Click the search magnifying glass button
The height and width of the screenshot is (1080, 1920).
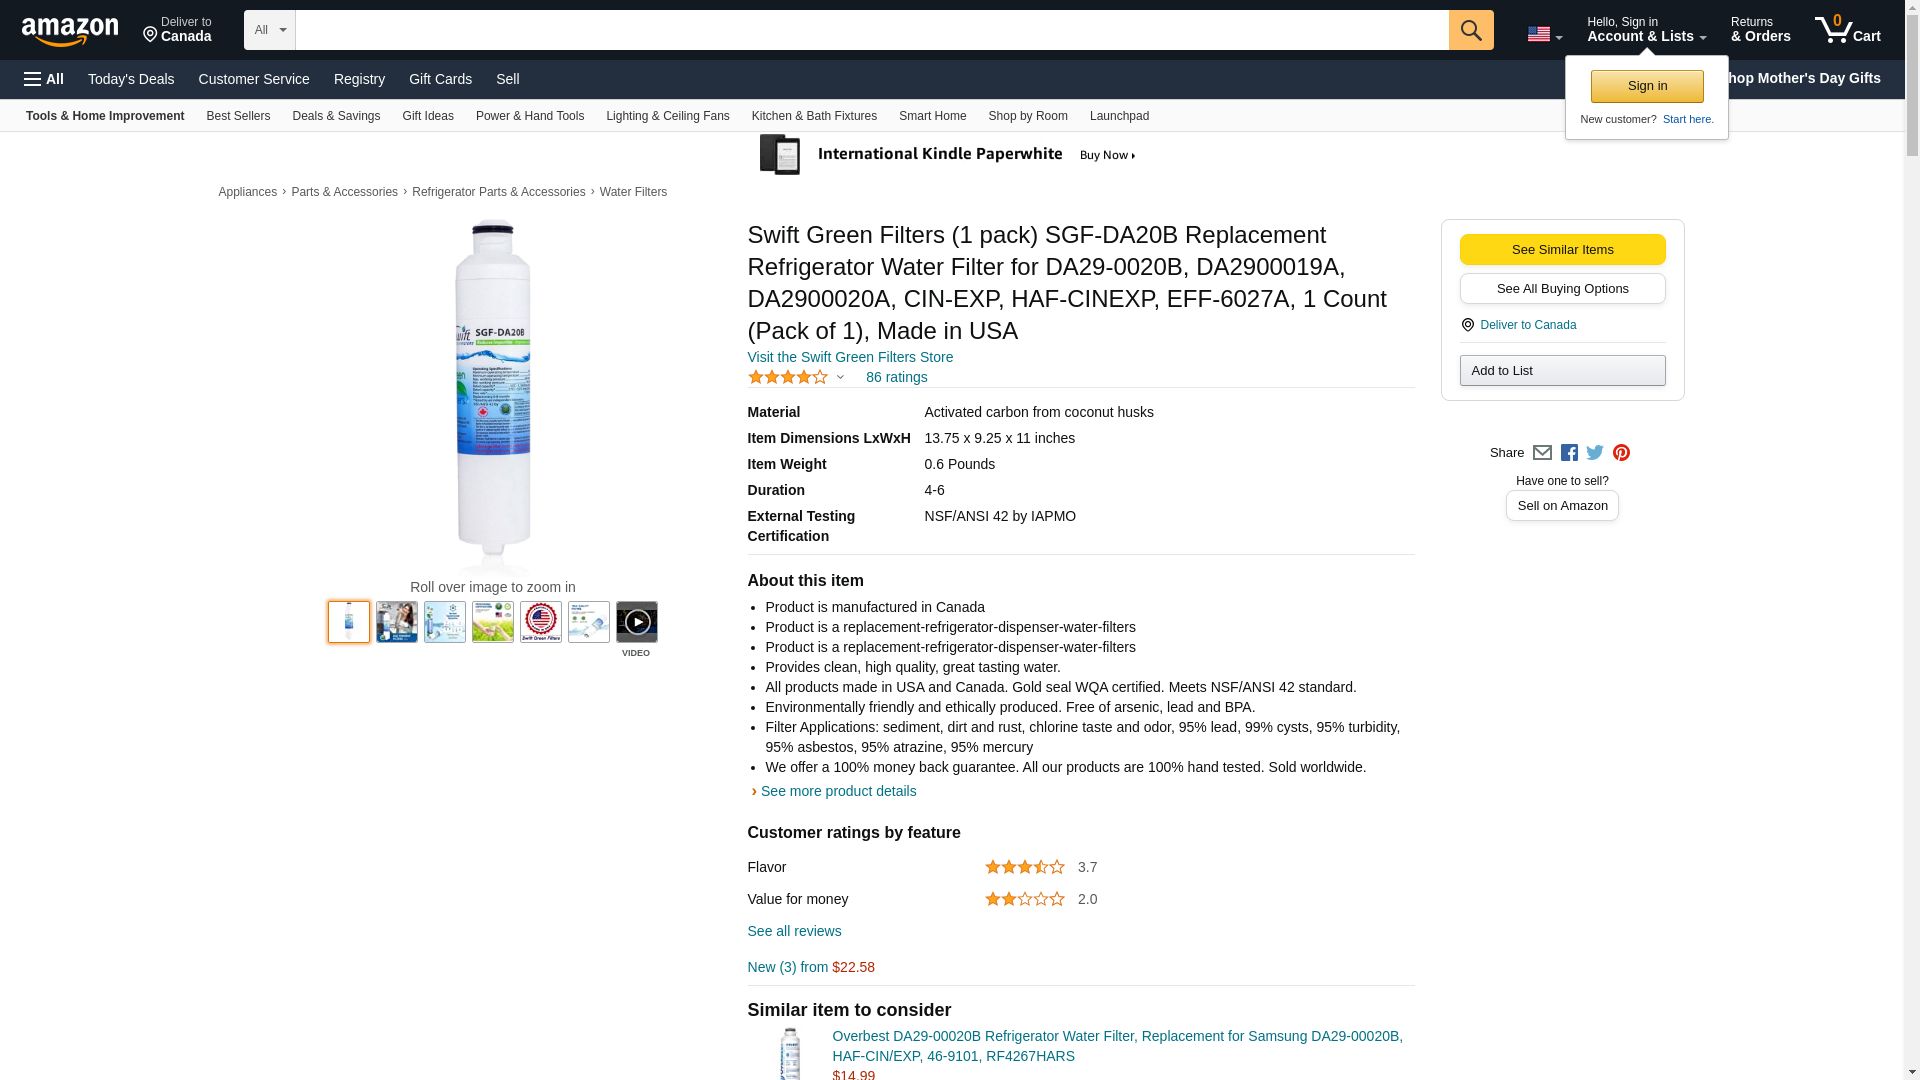1470,30
